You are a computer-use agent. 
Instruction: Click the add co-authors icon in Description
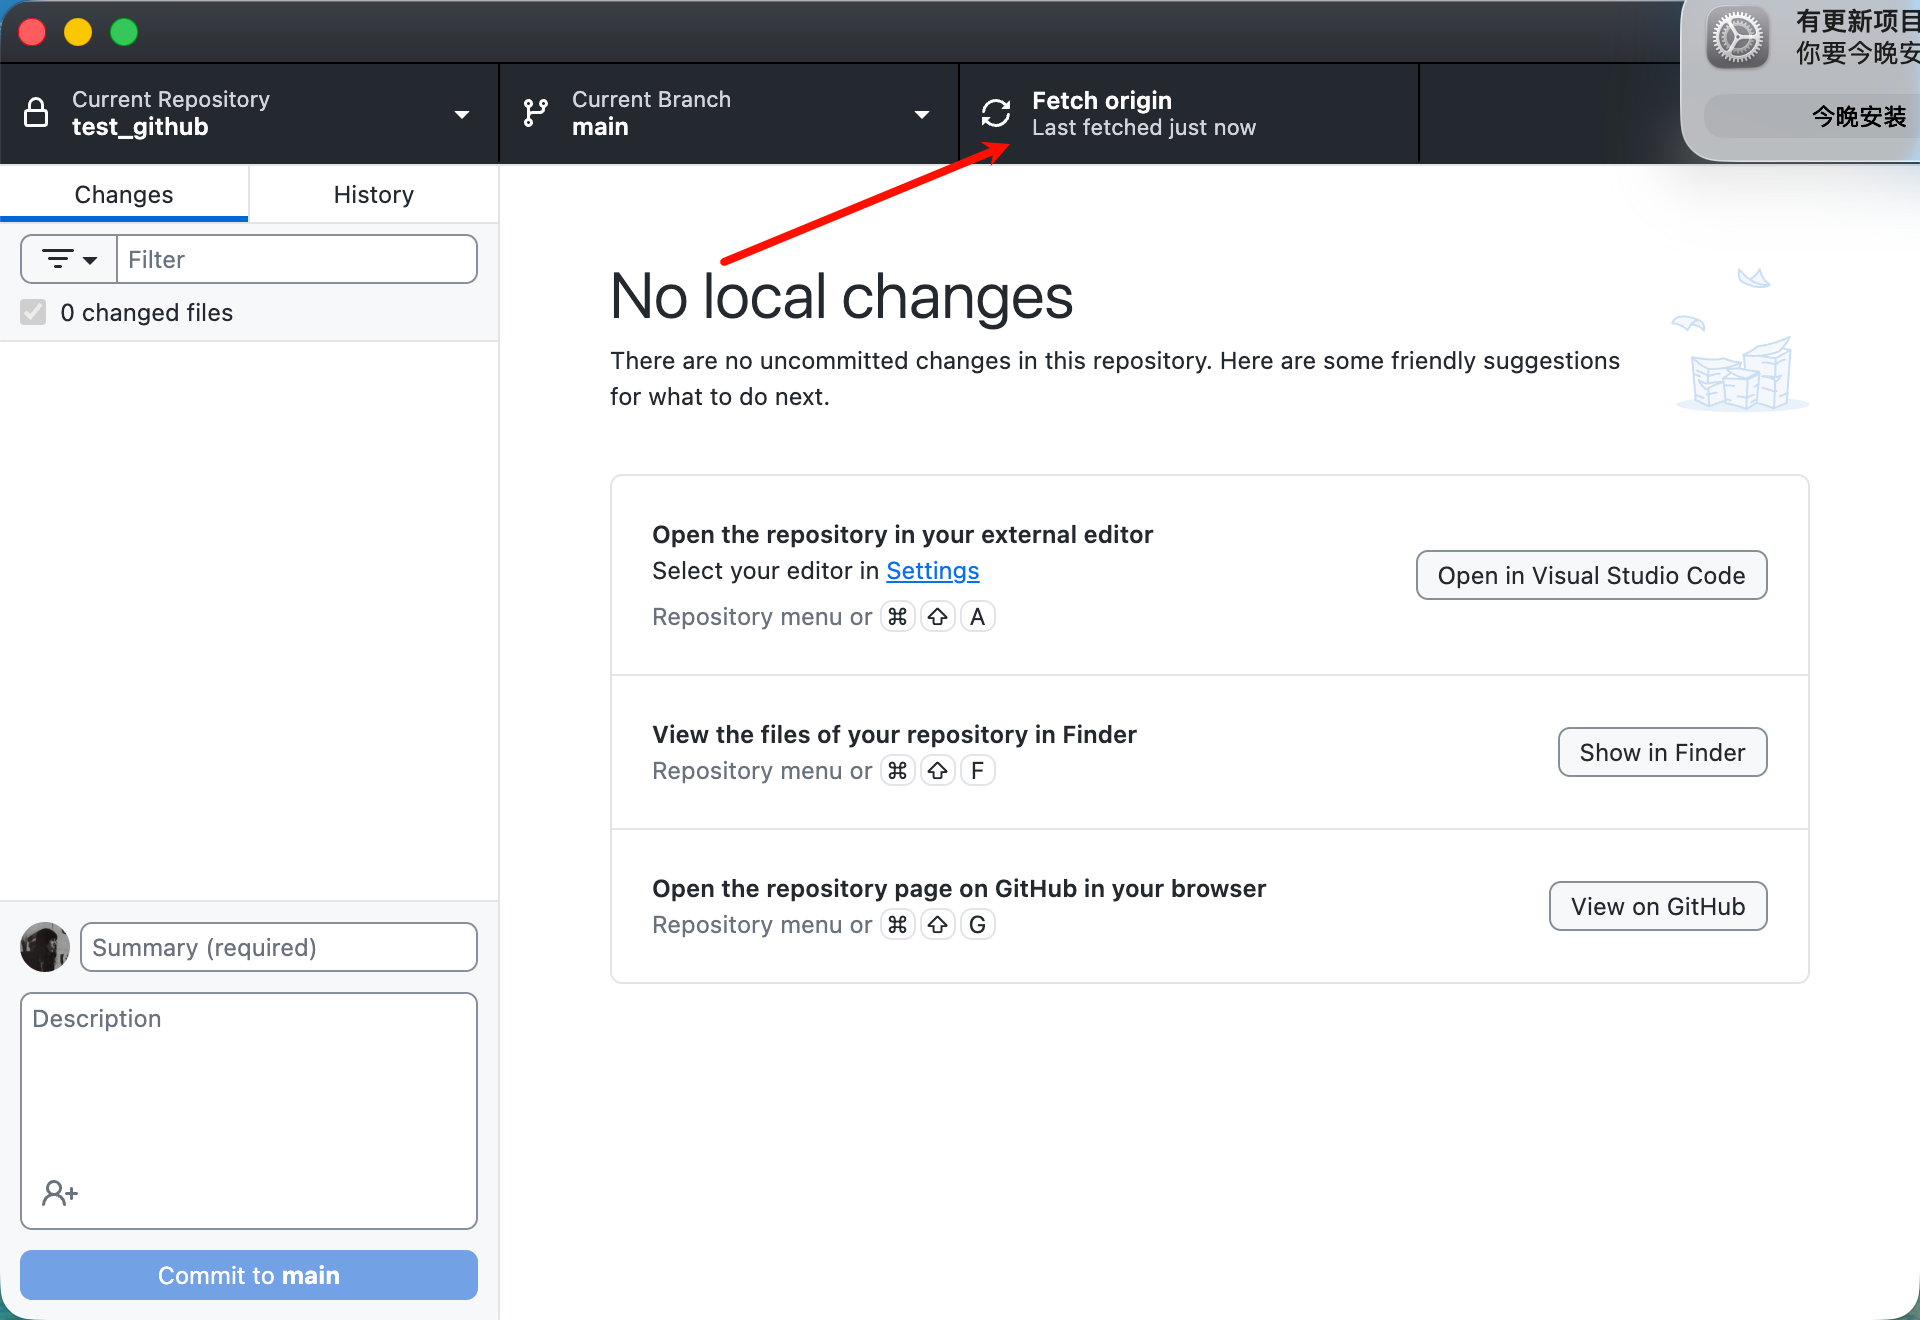click(59, 1192)
